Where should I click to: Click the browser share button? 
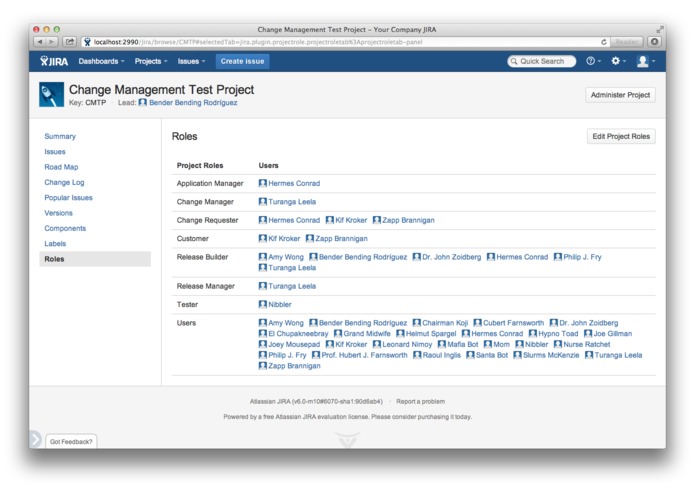tap(70, 42)
